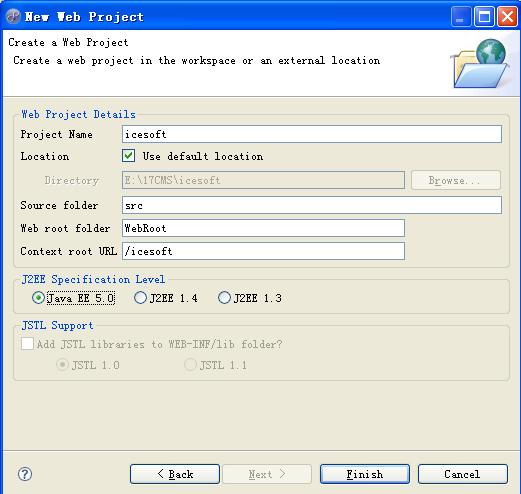Click the Browse directory button
The height and width of the screenshot is (494, 521).
[456, 180]
